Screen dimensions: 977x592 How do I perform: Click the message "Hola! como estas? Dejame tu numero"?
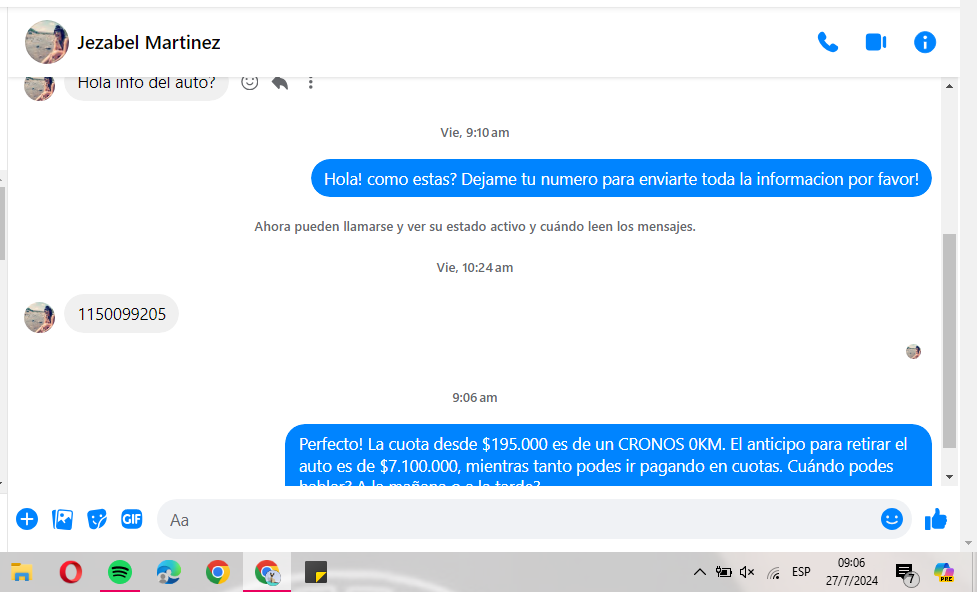621,179
